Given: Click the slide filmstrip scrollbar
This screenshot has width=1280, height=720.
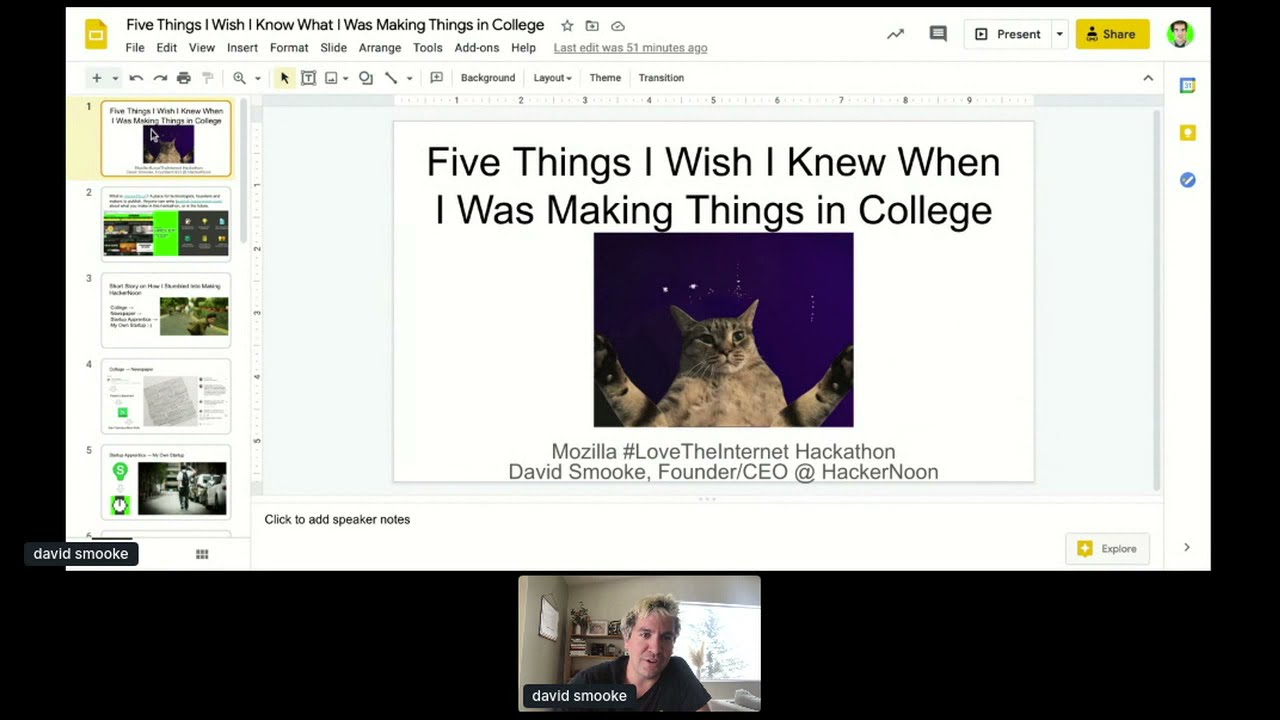Looking at the screenshot, I should [242, 170].
